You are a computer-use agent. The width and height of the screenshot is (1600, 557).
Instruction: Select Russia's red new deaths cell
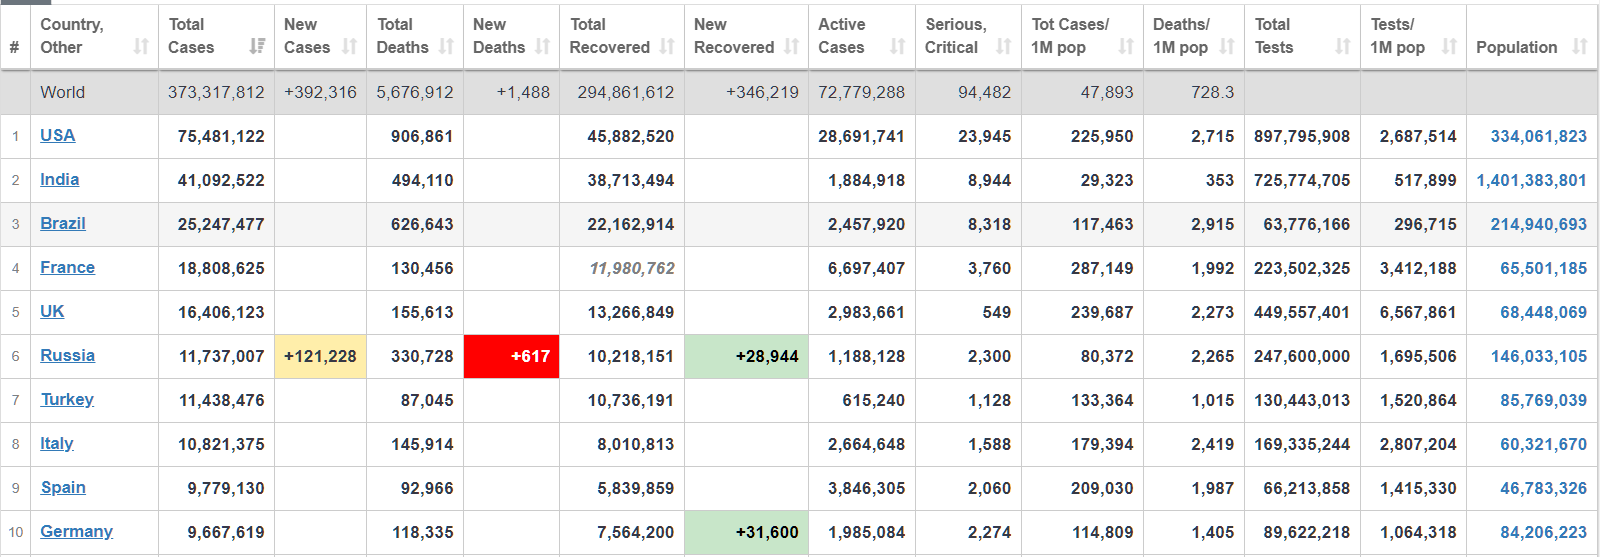point(511,356)
